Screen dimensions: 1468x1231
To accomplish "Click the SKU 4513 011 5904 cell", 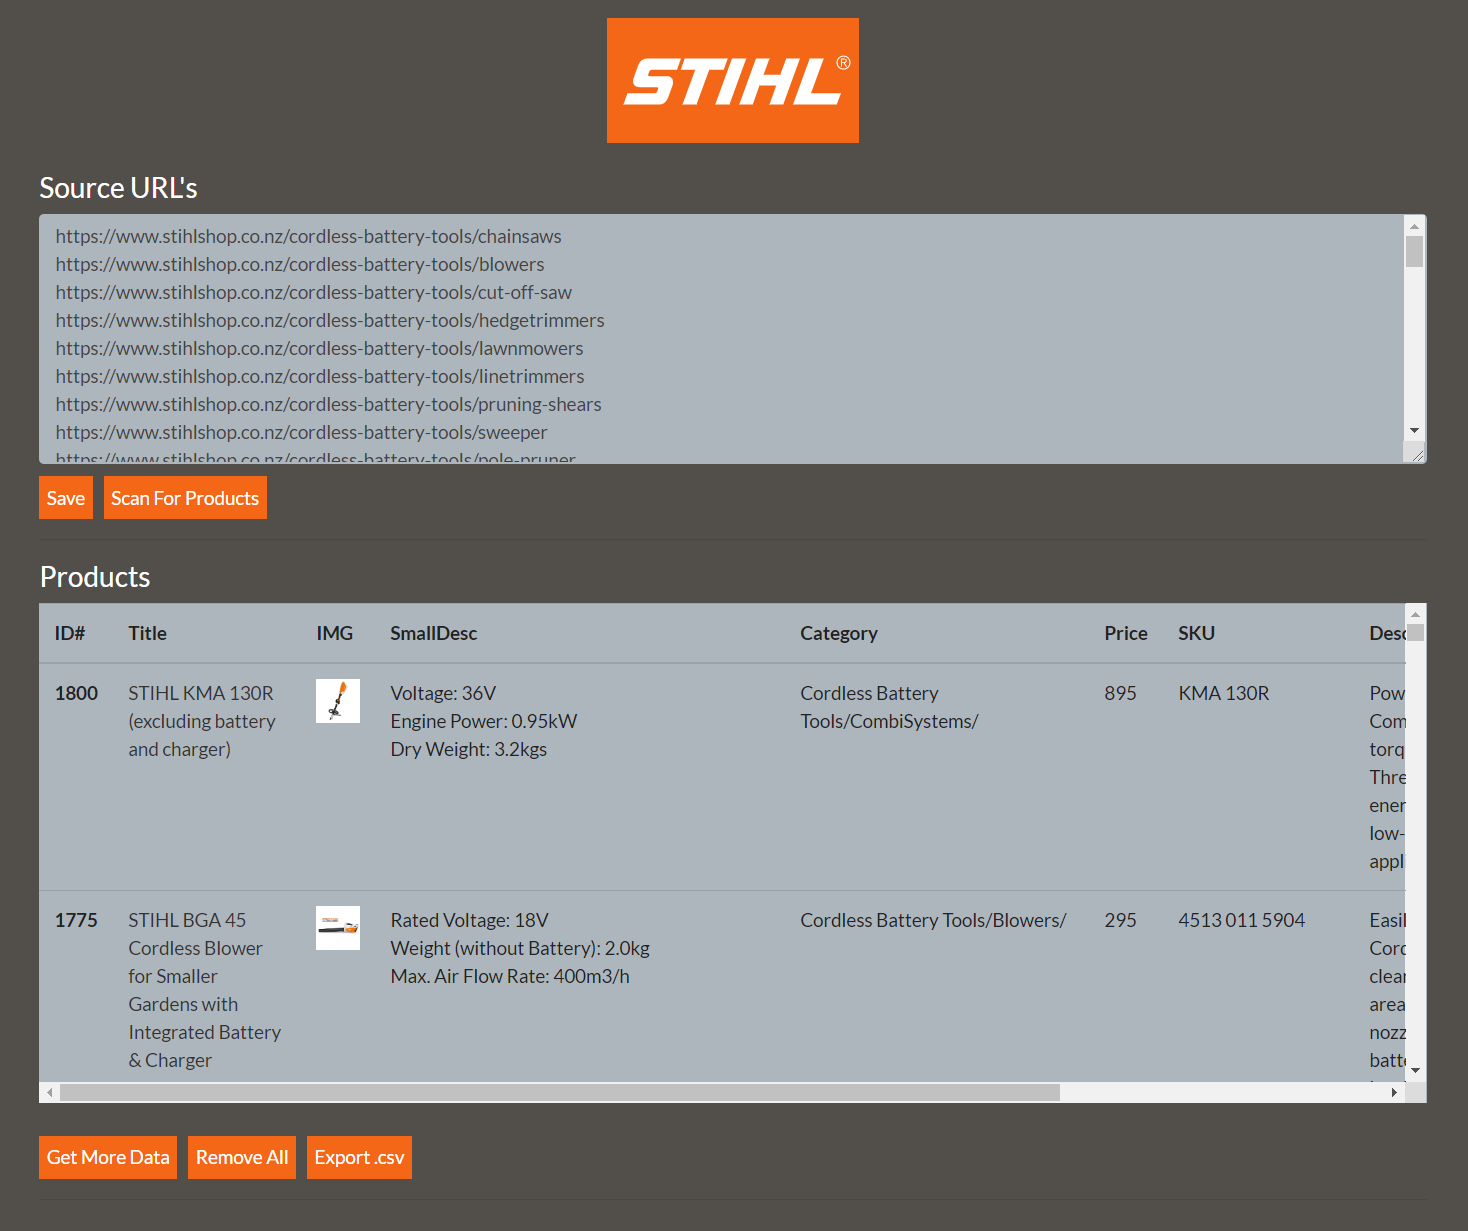I will click(x=1242, y=920).
